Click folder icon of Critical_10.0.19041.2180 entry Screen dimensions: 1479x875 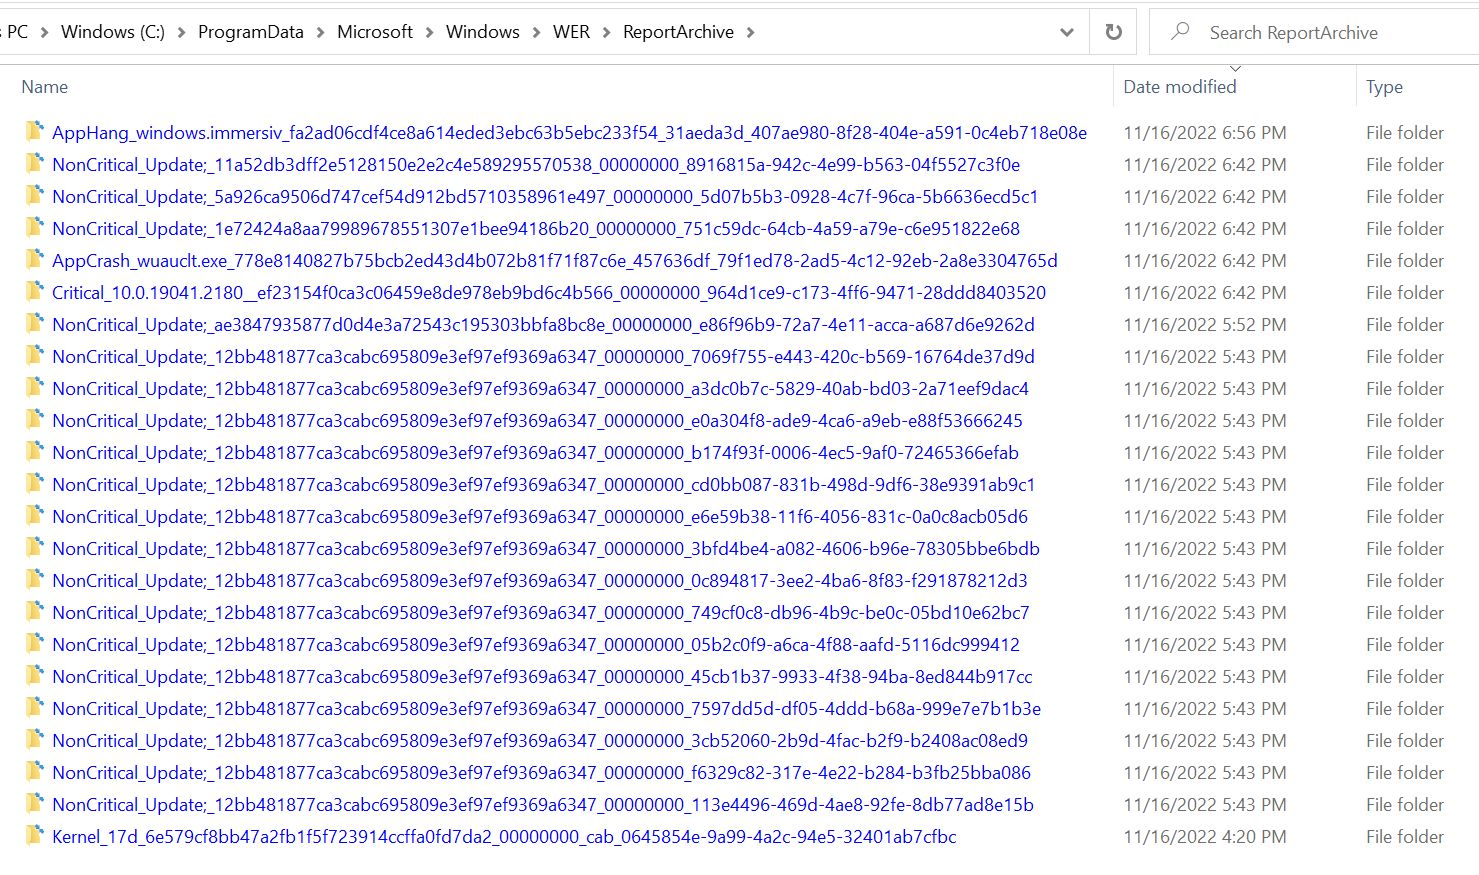click(x=35, y=292)
